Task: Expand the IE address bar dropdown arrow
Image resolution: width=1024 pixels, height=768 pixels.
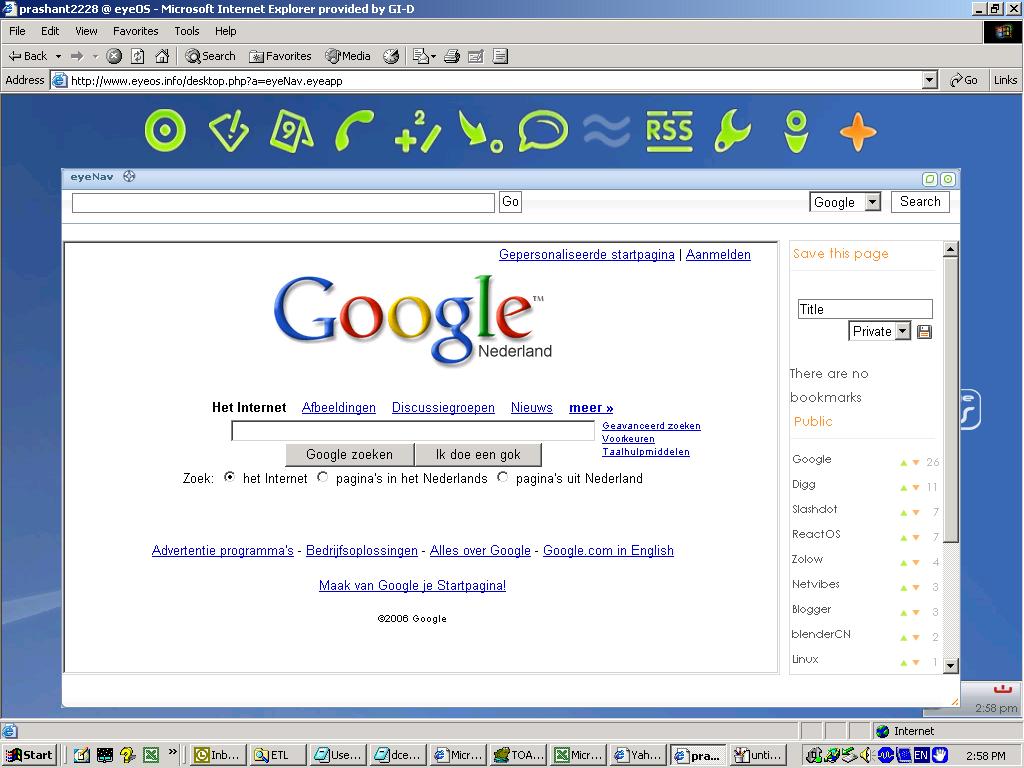Action: [x=930, y=80]
